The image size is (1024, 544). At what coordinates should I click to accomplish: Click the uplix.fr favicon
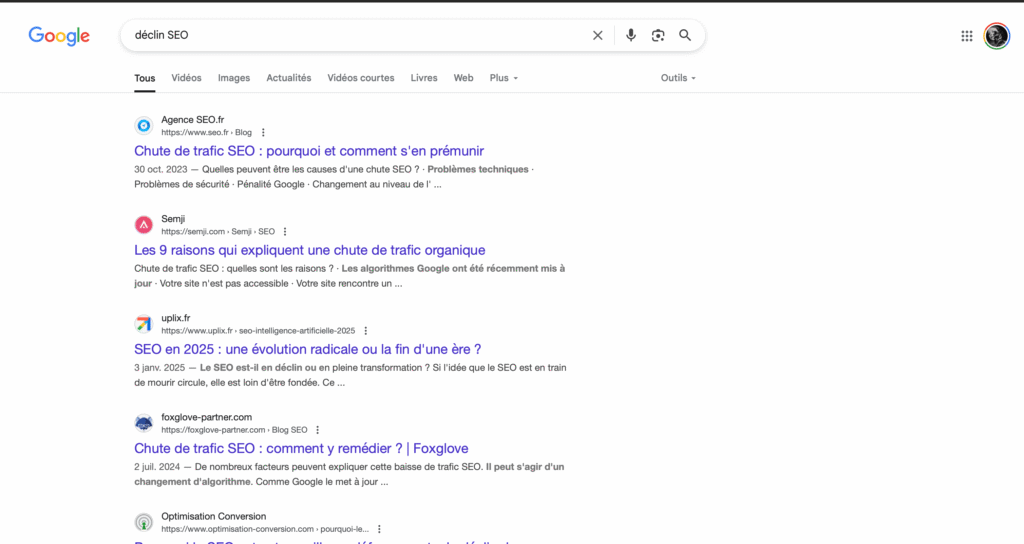[144, 324]
